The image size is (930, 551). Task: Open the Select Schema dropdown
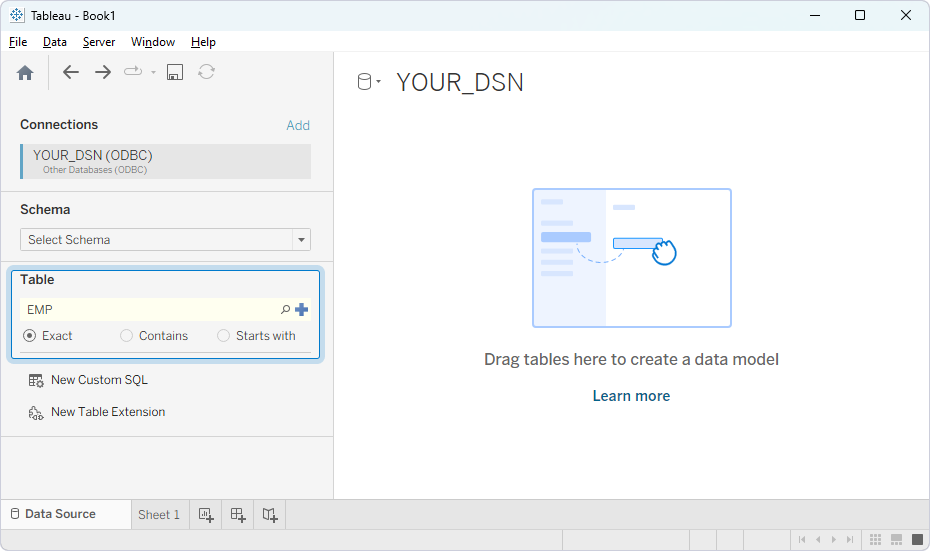165,240
